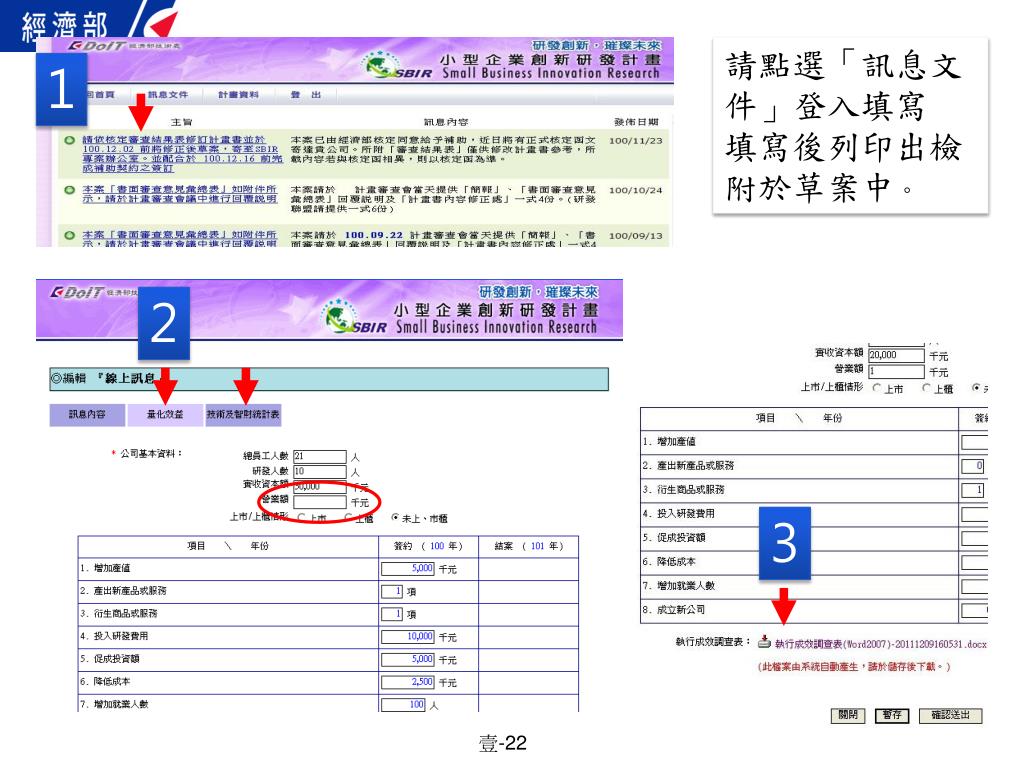Click the empty 營業額 field in screenshot 2
The height and width of the screenshot is (768, 1024).
pyautogui.click(x=319, y=502)
